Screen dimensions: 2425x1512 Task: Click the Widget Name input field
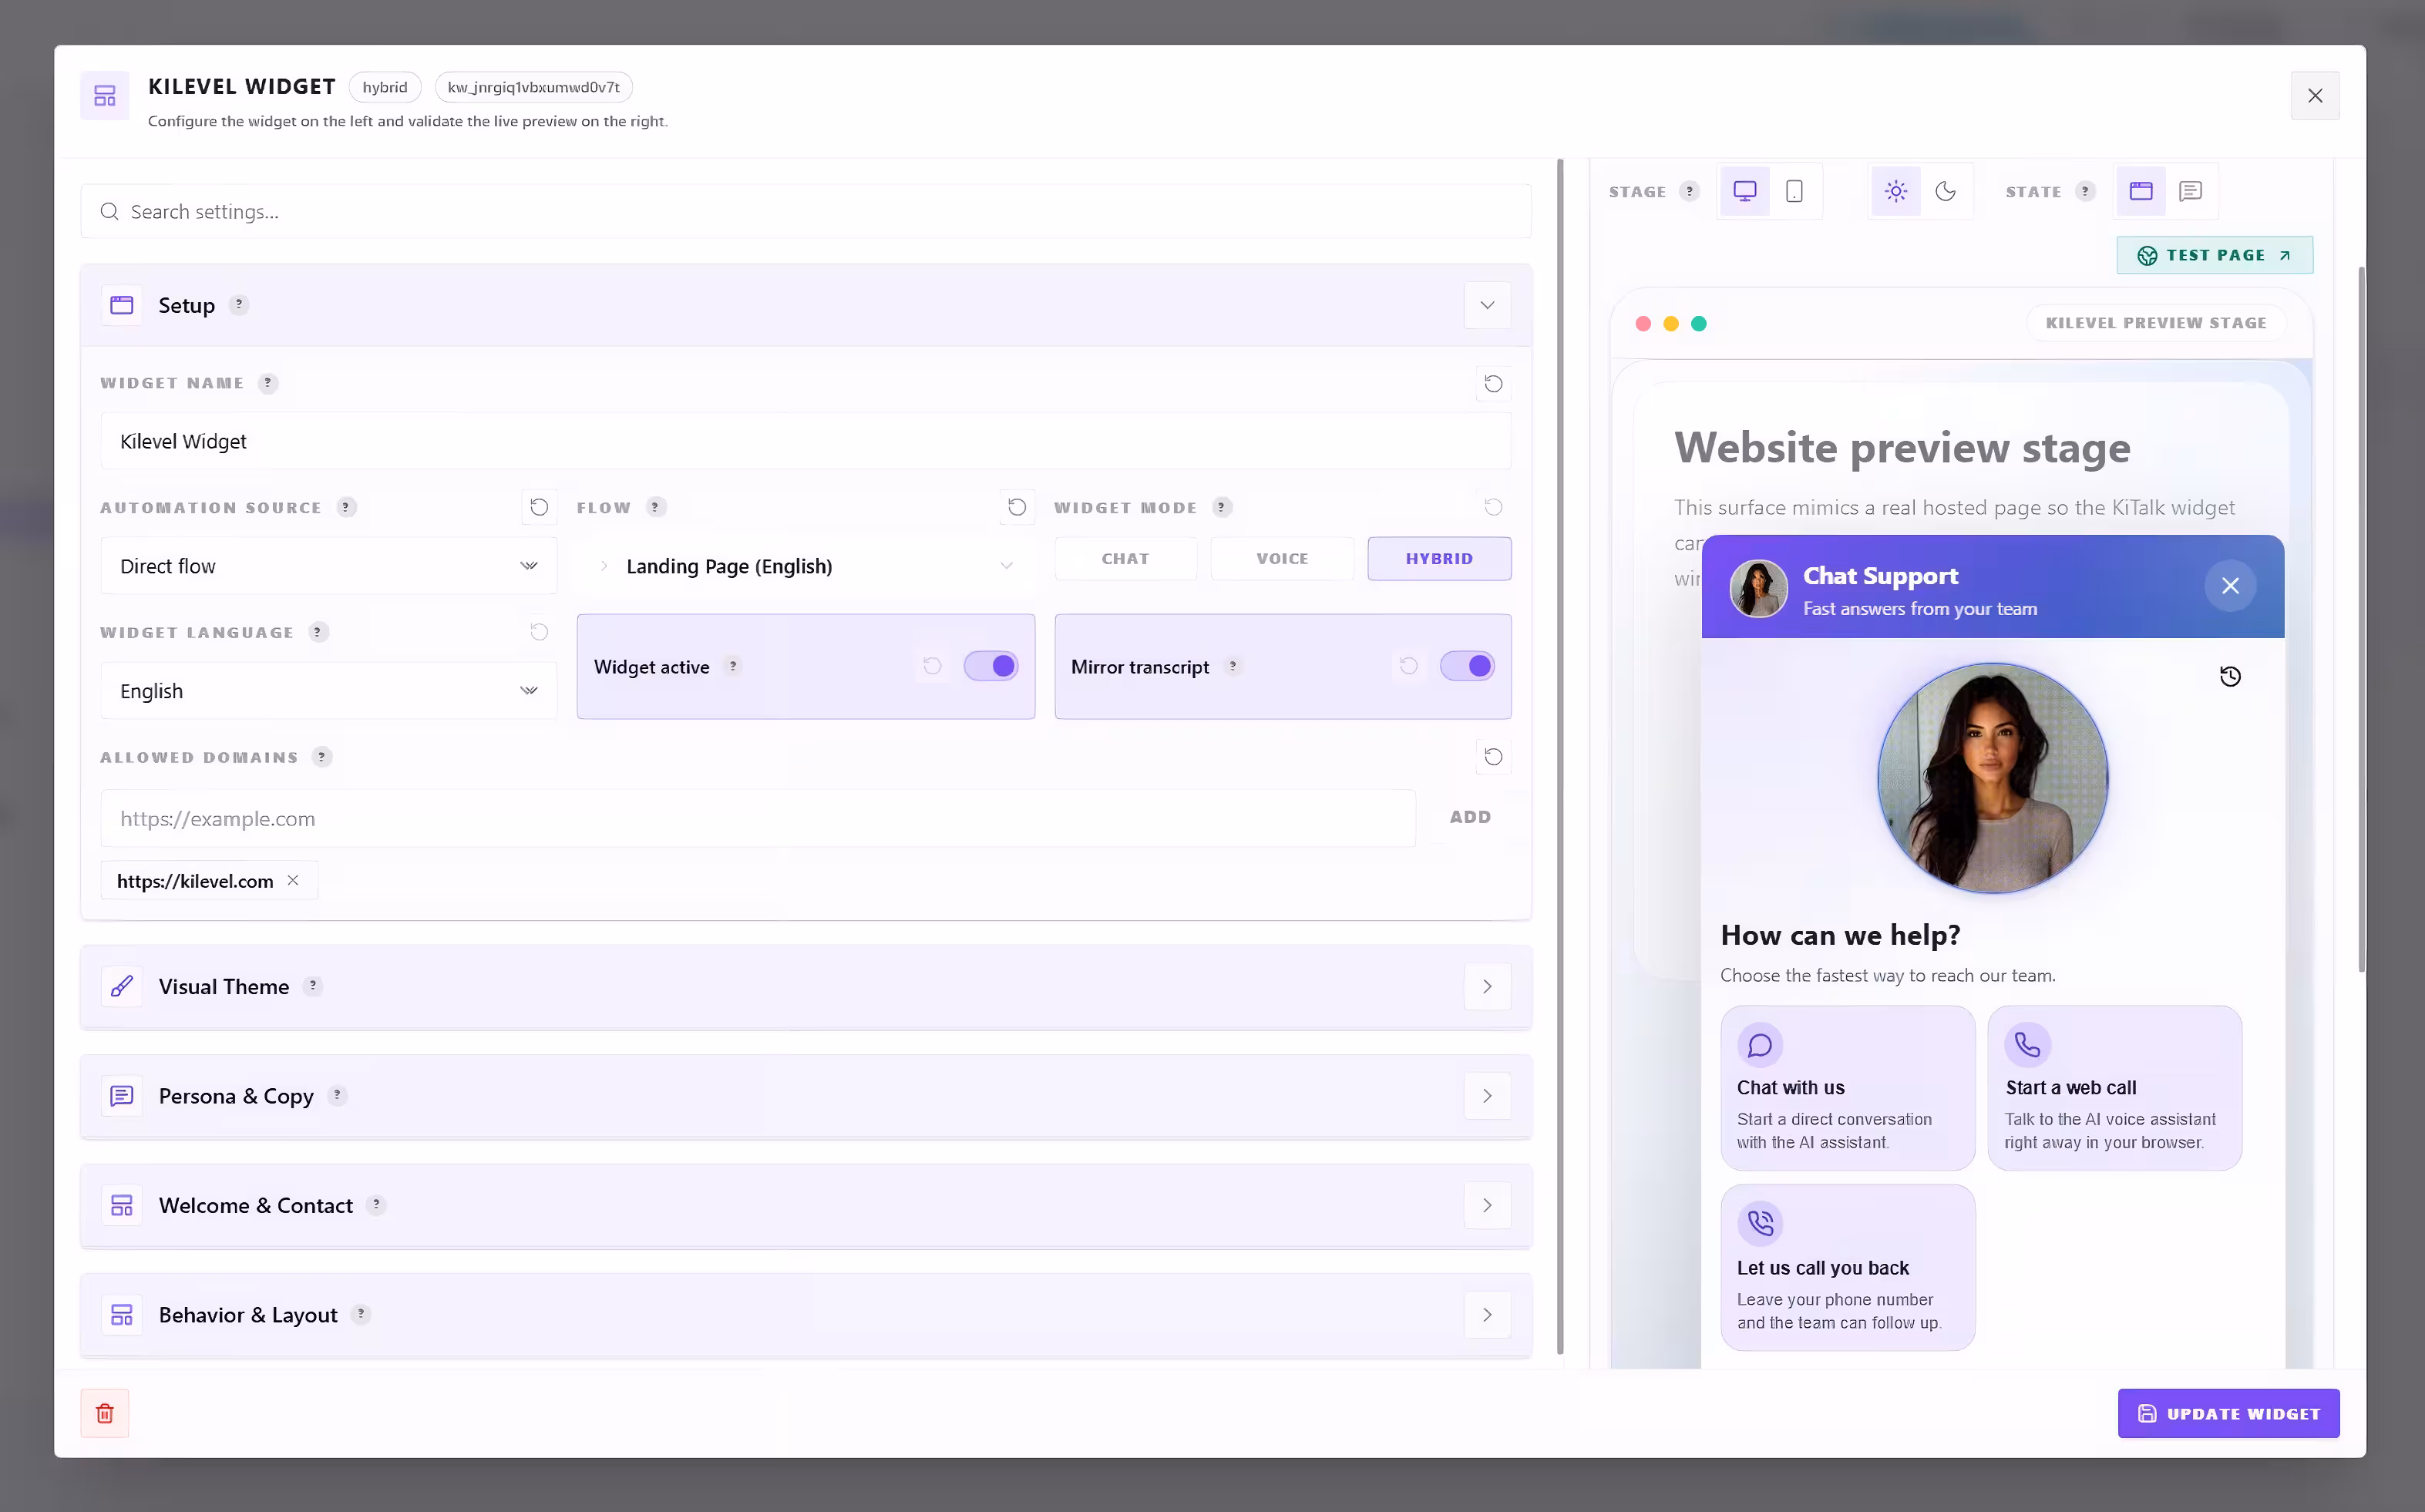coord(806,441)
